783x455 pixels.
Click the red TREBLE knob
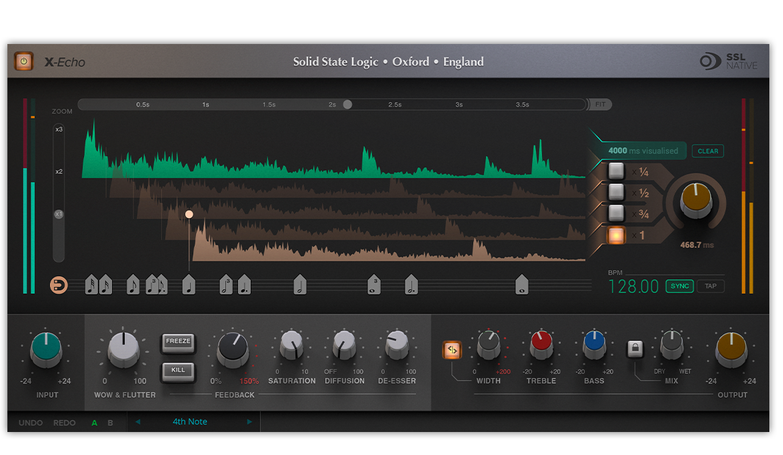[x=541, y=346]
